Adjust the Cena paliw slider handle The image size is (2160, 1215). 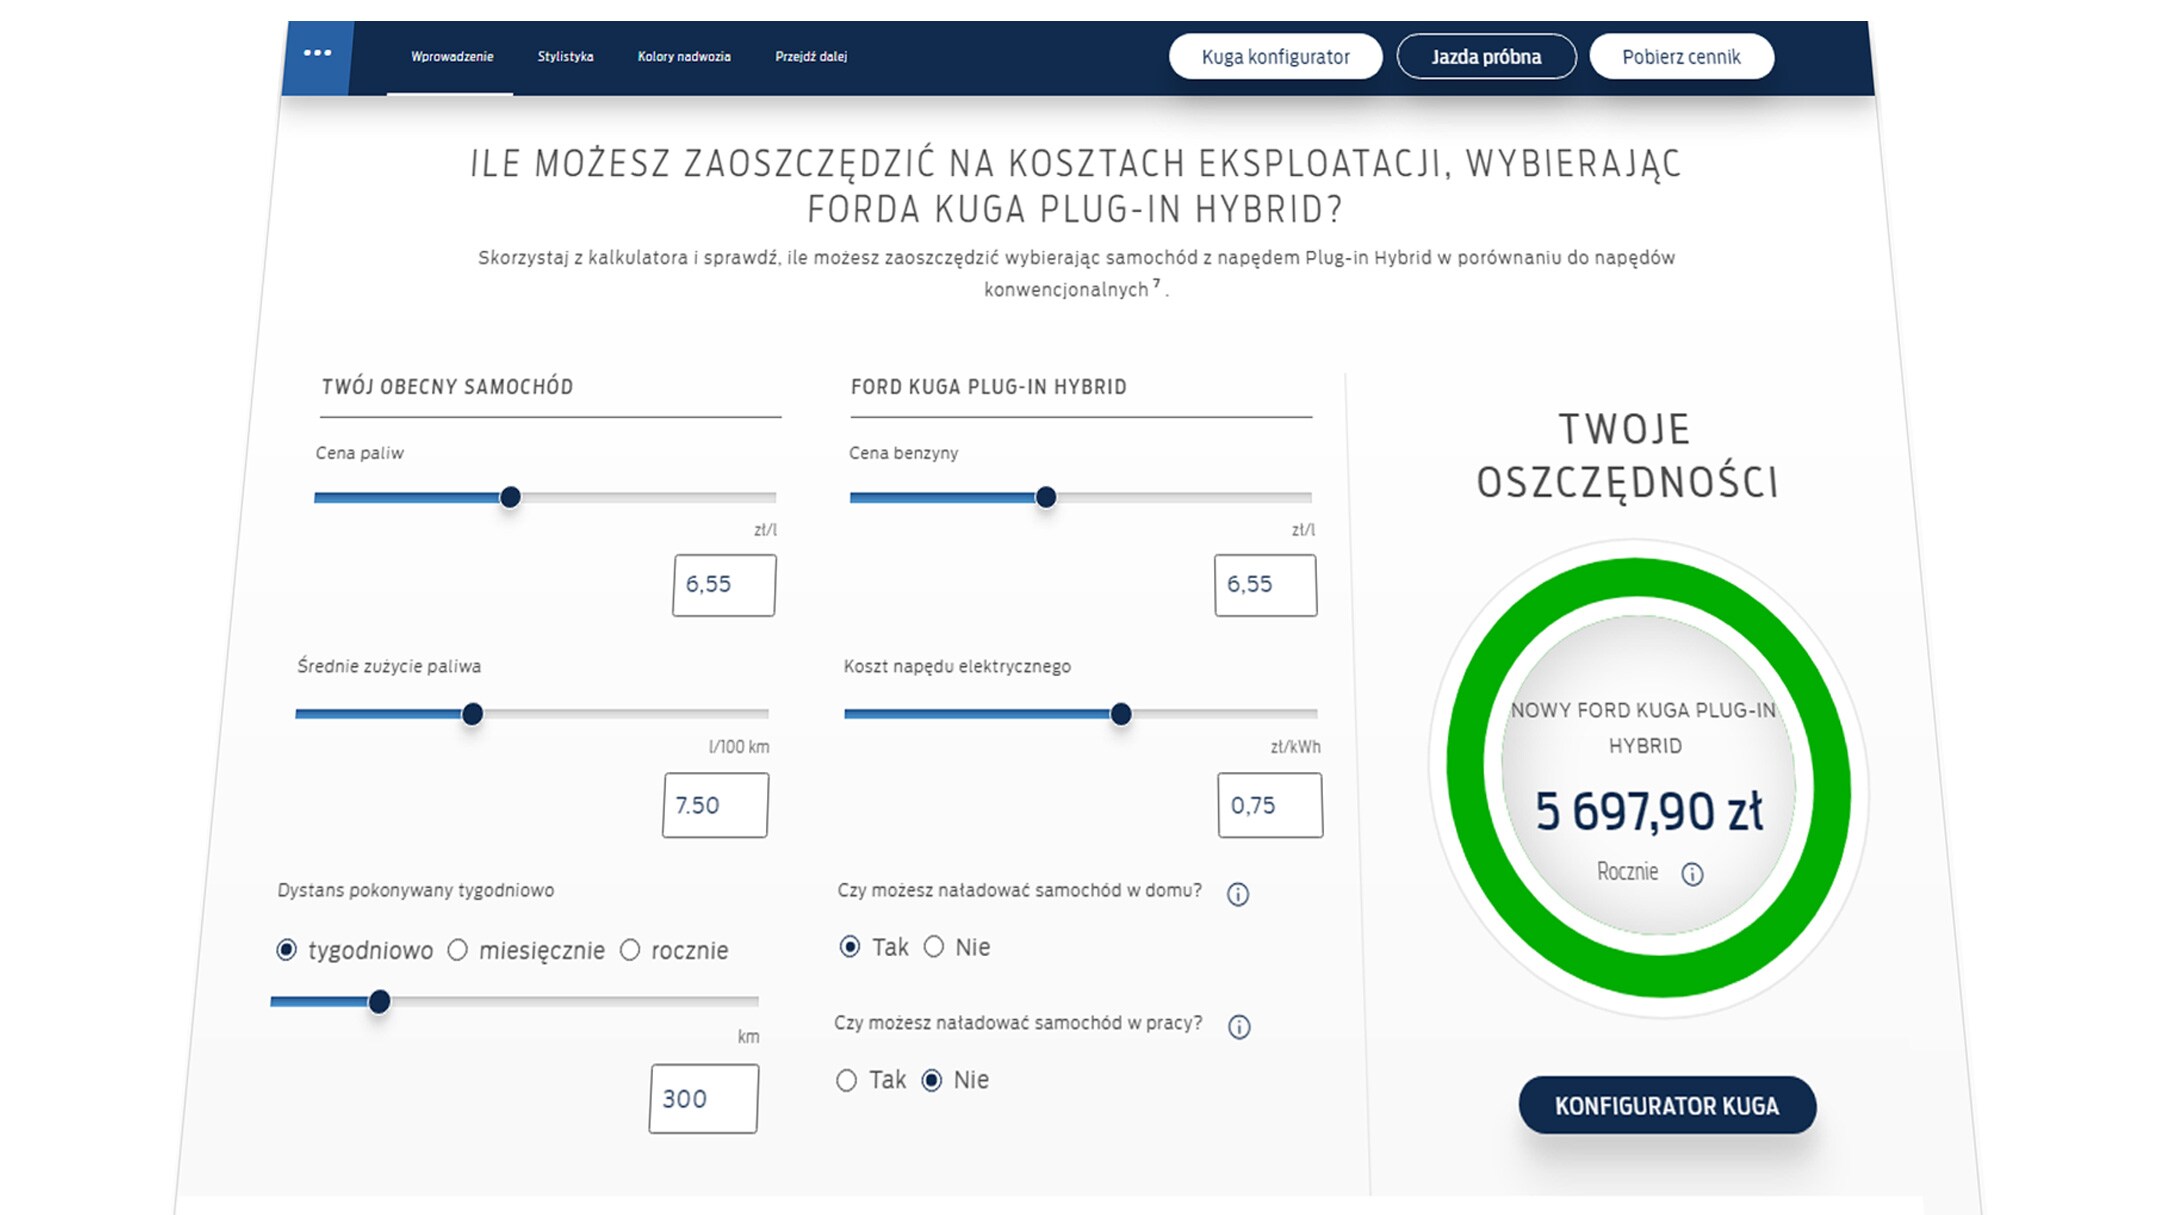coord(510,497)
